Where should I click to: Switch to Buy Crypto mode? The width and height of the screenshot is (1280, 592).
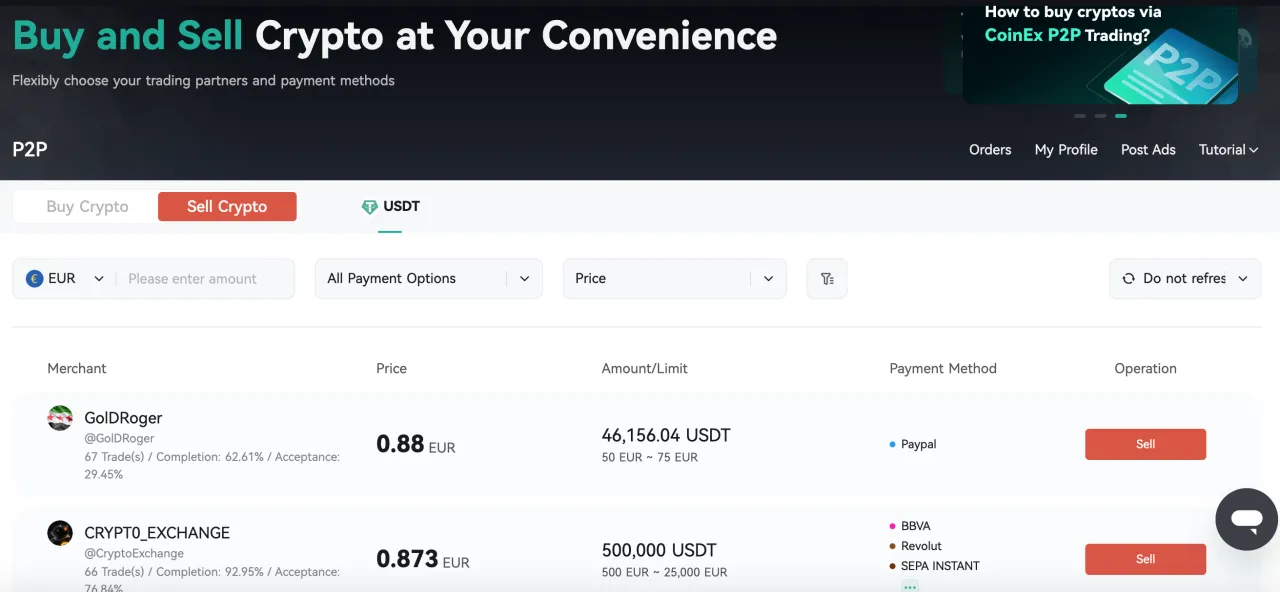87,207
